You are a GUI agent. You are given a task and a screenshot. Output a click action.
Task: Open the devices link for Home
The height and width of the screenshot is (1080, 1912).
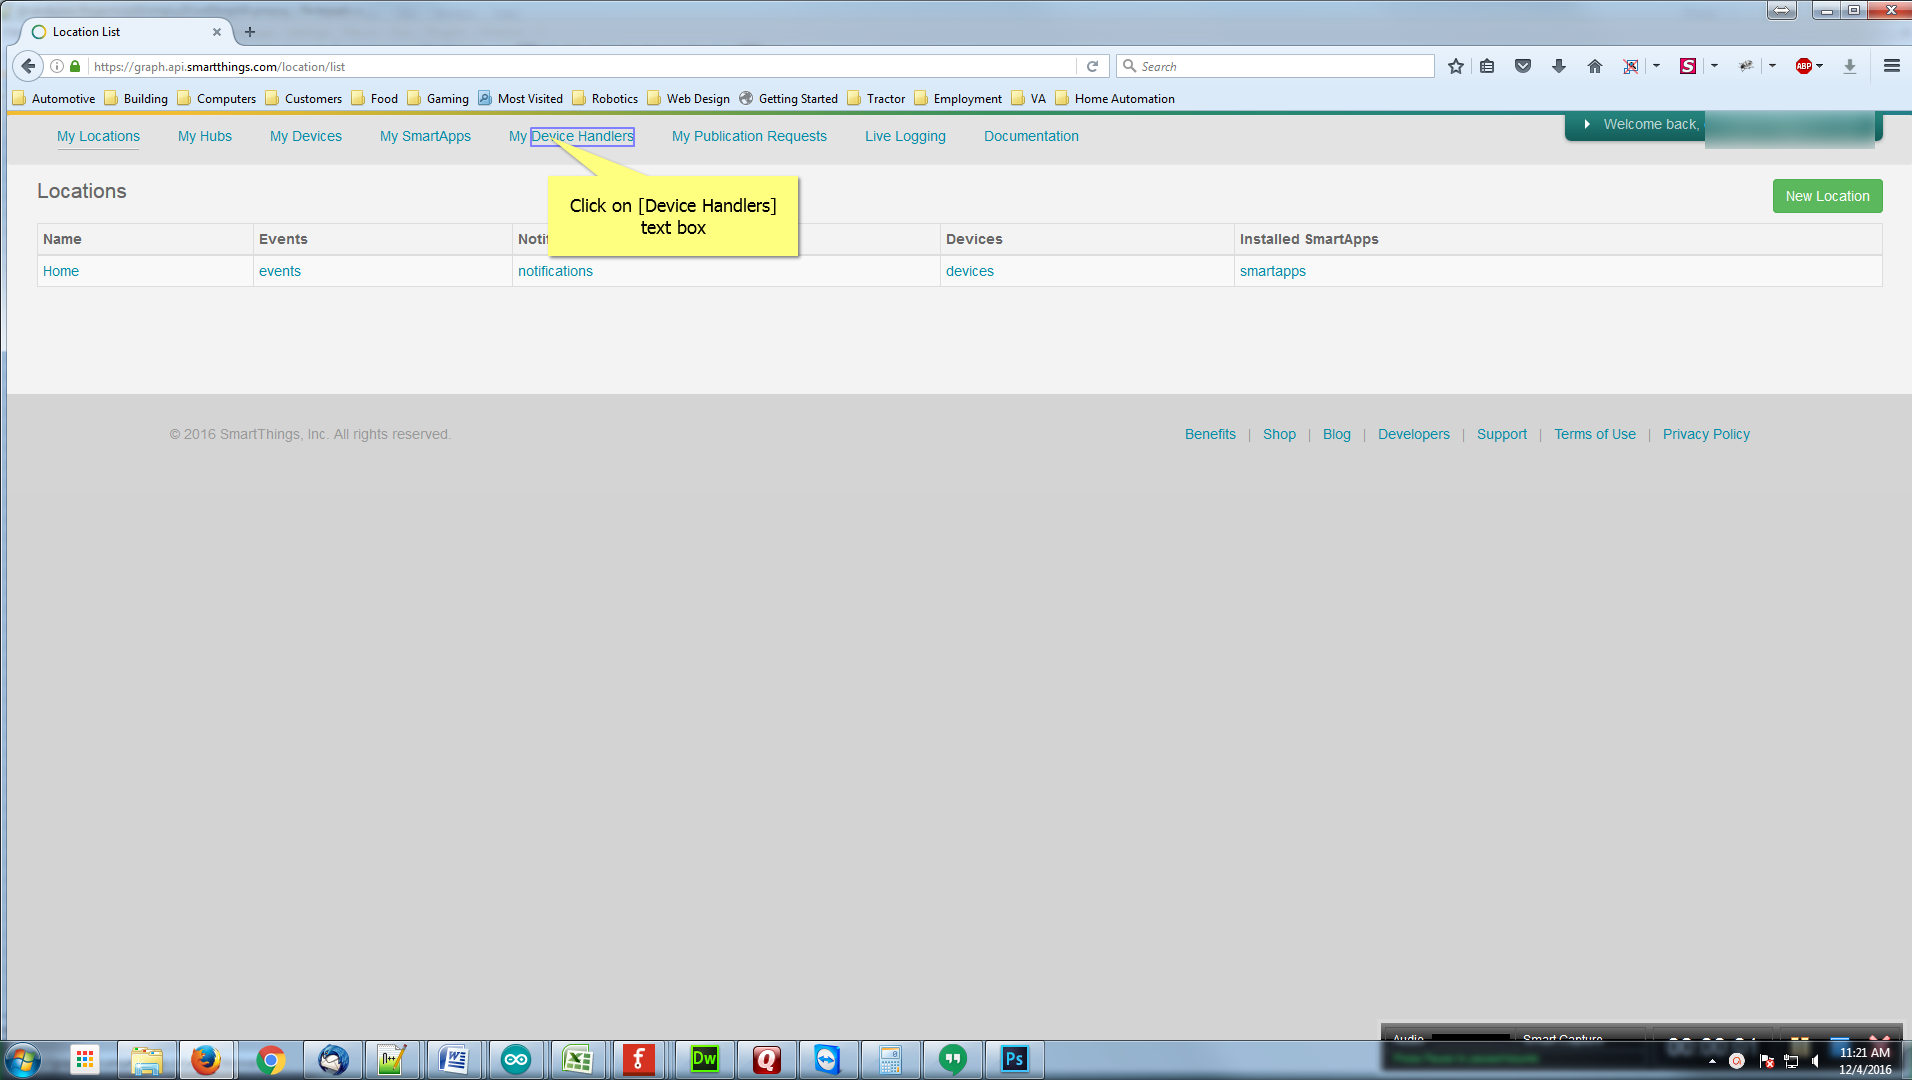(970, 271)
